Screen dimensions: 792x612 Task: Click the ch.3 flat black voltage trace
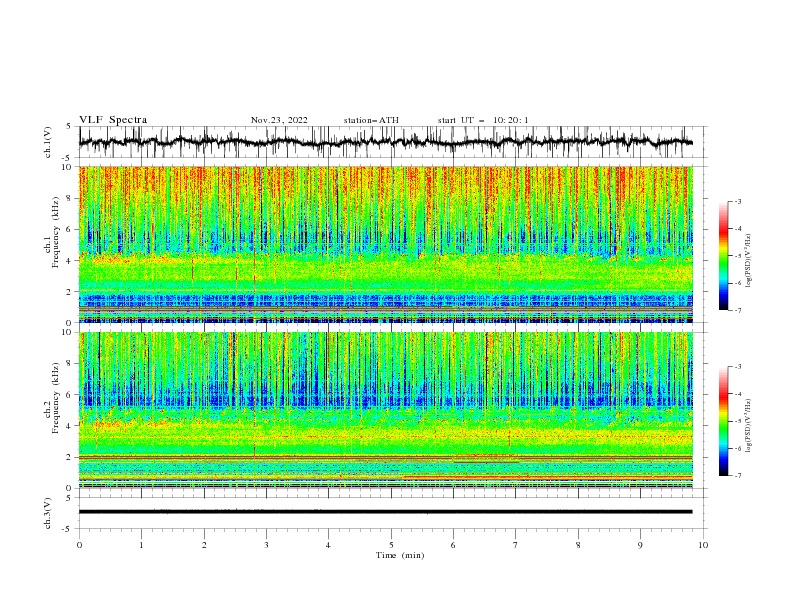(385, 512)
